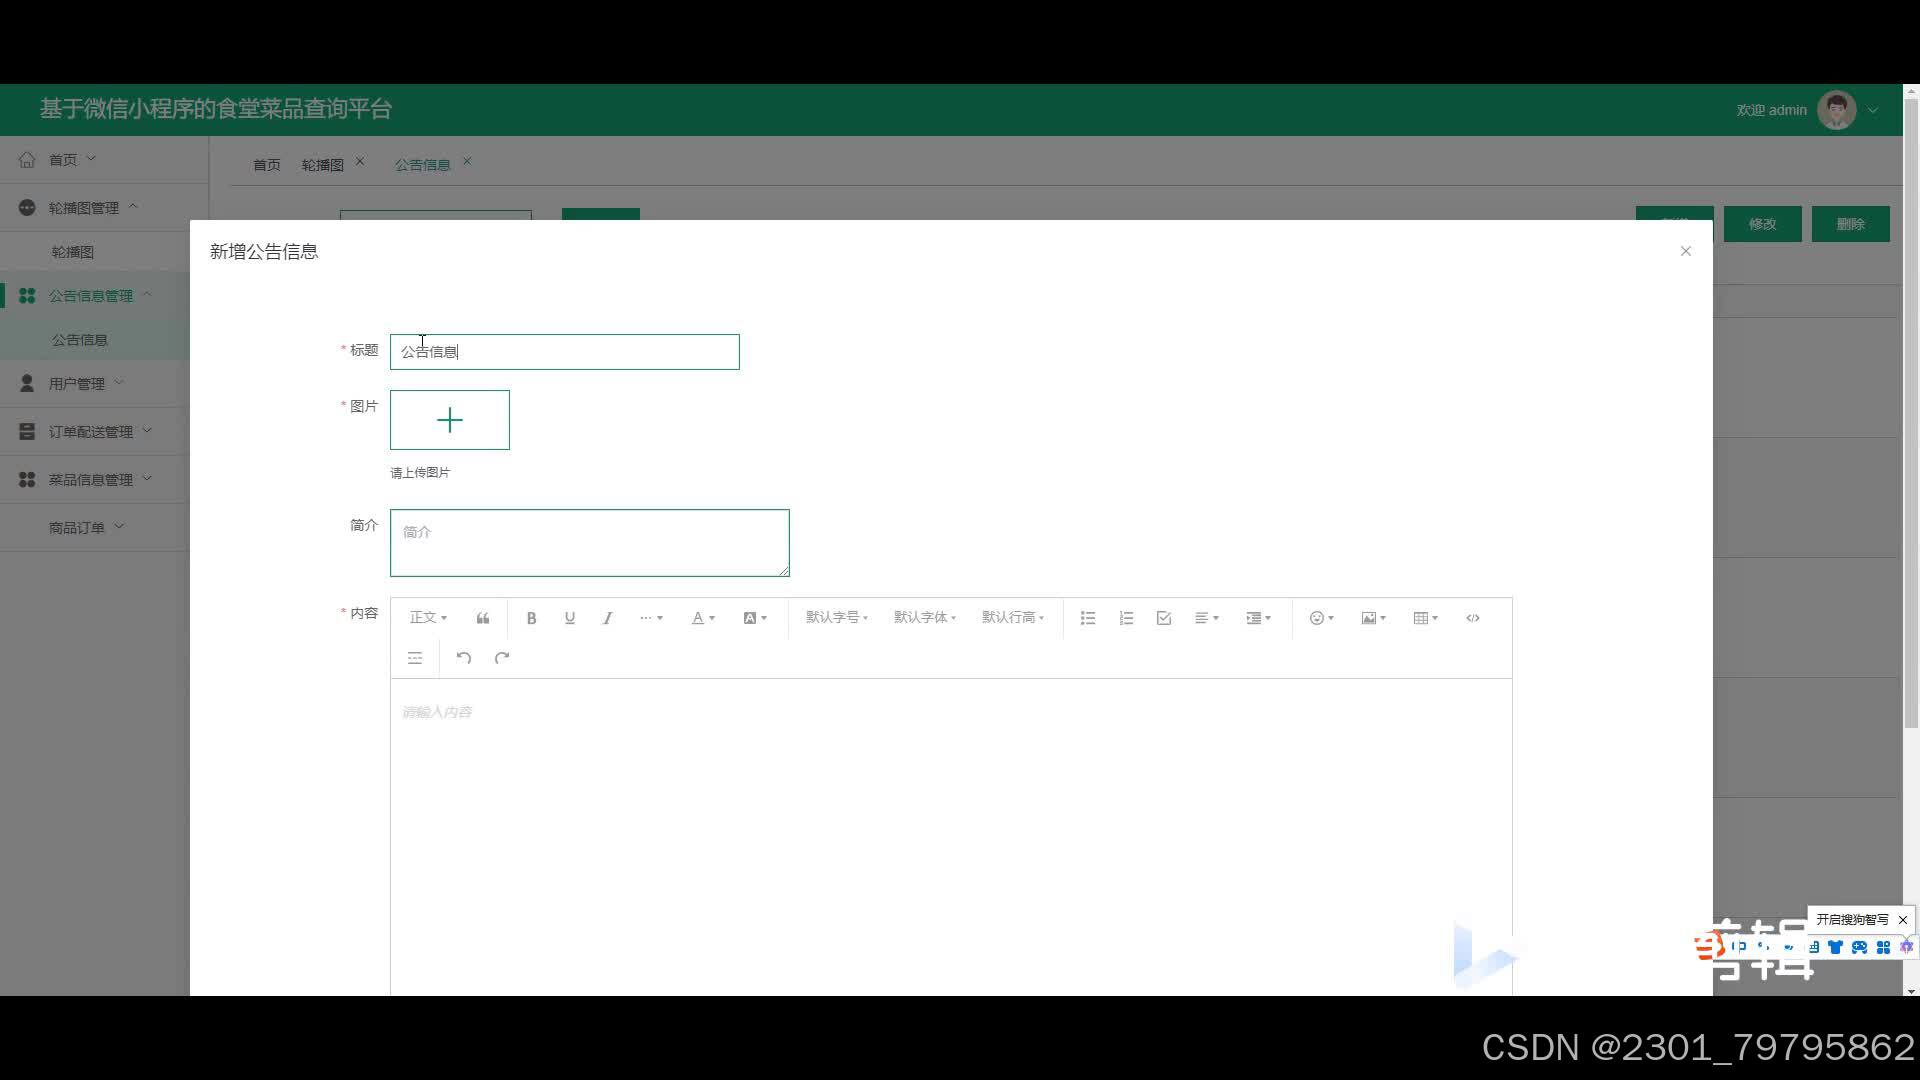
Task: Click the plus box to upload an image
Action: click(450, 420)
